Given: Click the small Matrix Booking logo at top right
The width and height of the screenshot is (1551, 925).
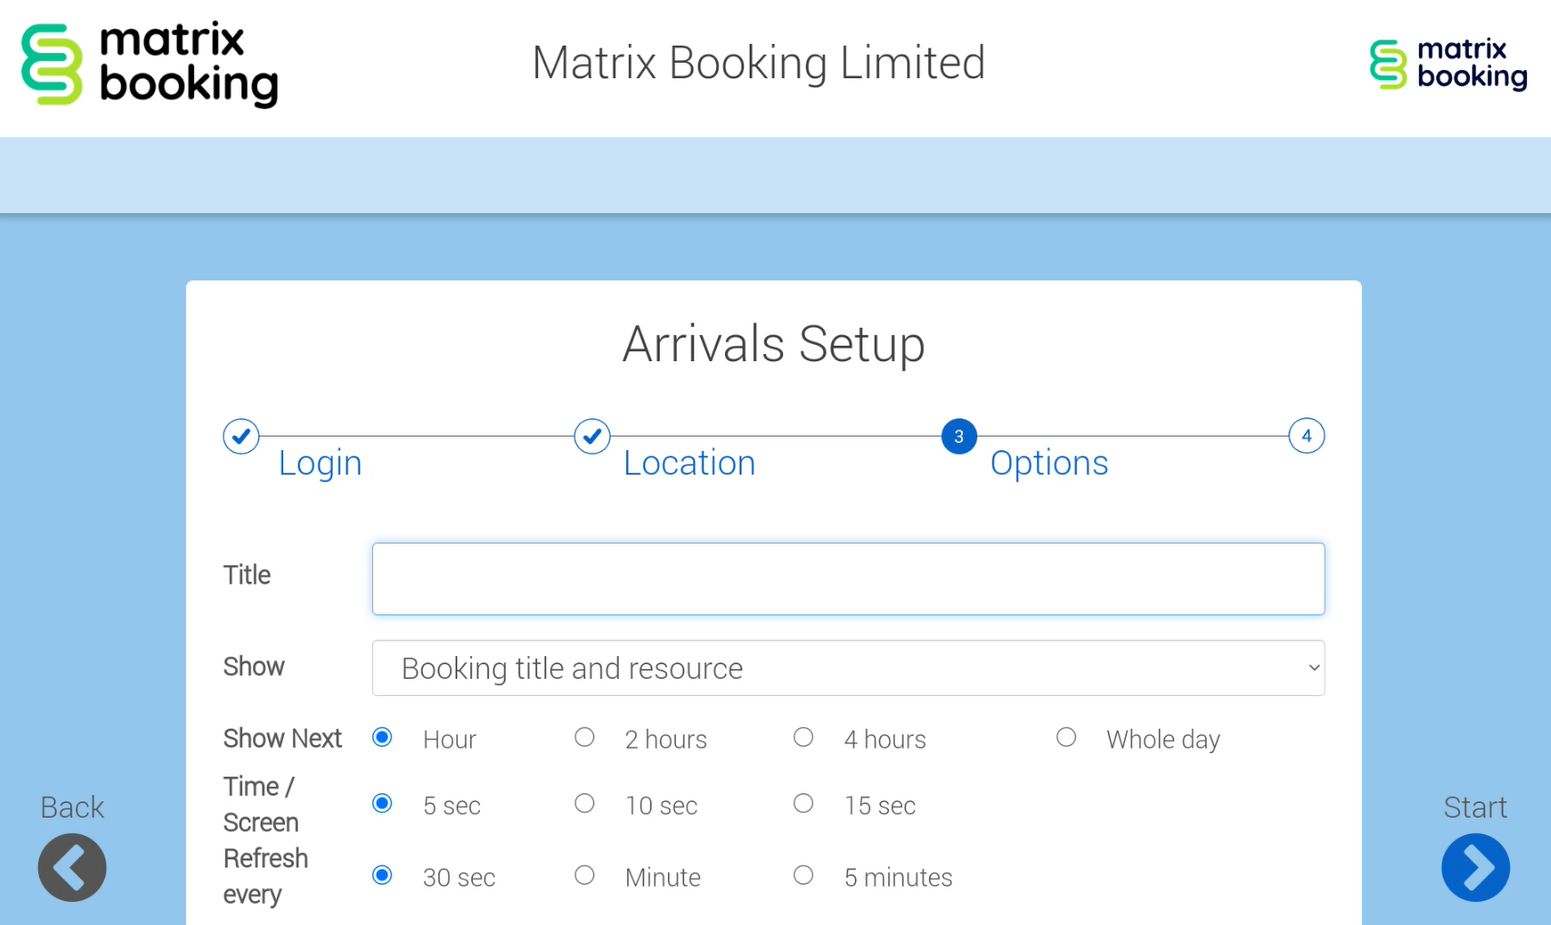Looking at the screenshot, I should (1447, 65).
